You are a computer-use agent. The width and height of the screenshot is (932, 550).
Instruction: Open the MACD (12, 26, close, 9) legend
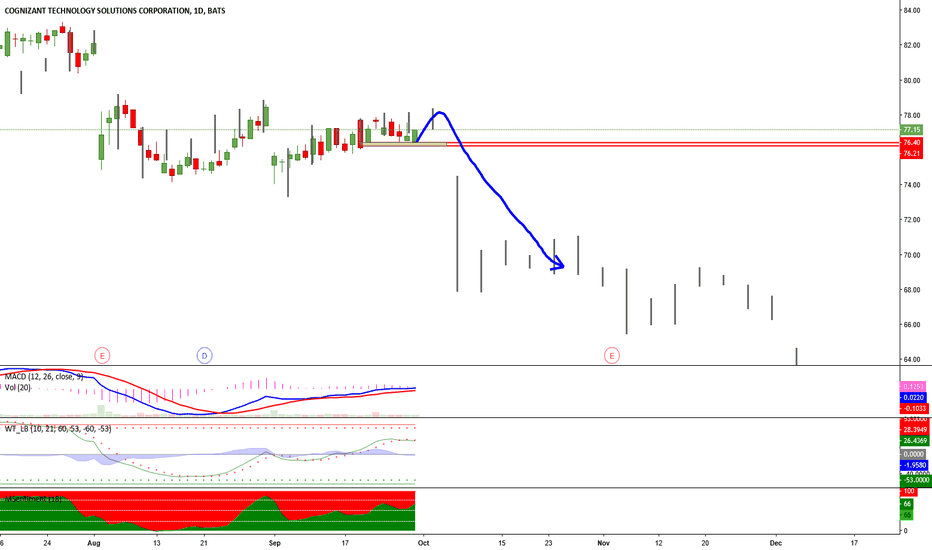pyautogui.click(x=44, y=376)
